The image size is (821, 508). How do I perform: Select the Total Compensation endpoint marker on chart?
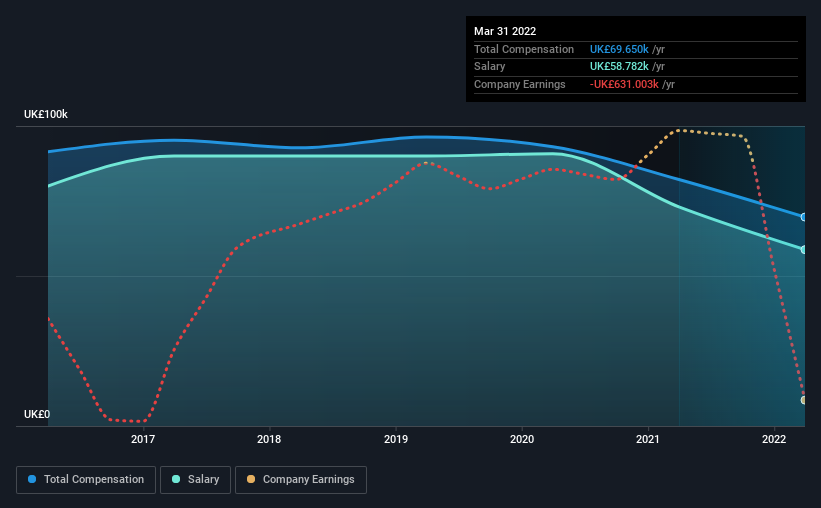tap(804, 217)
